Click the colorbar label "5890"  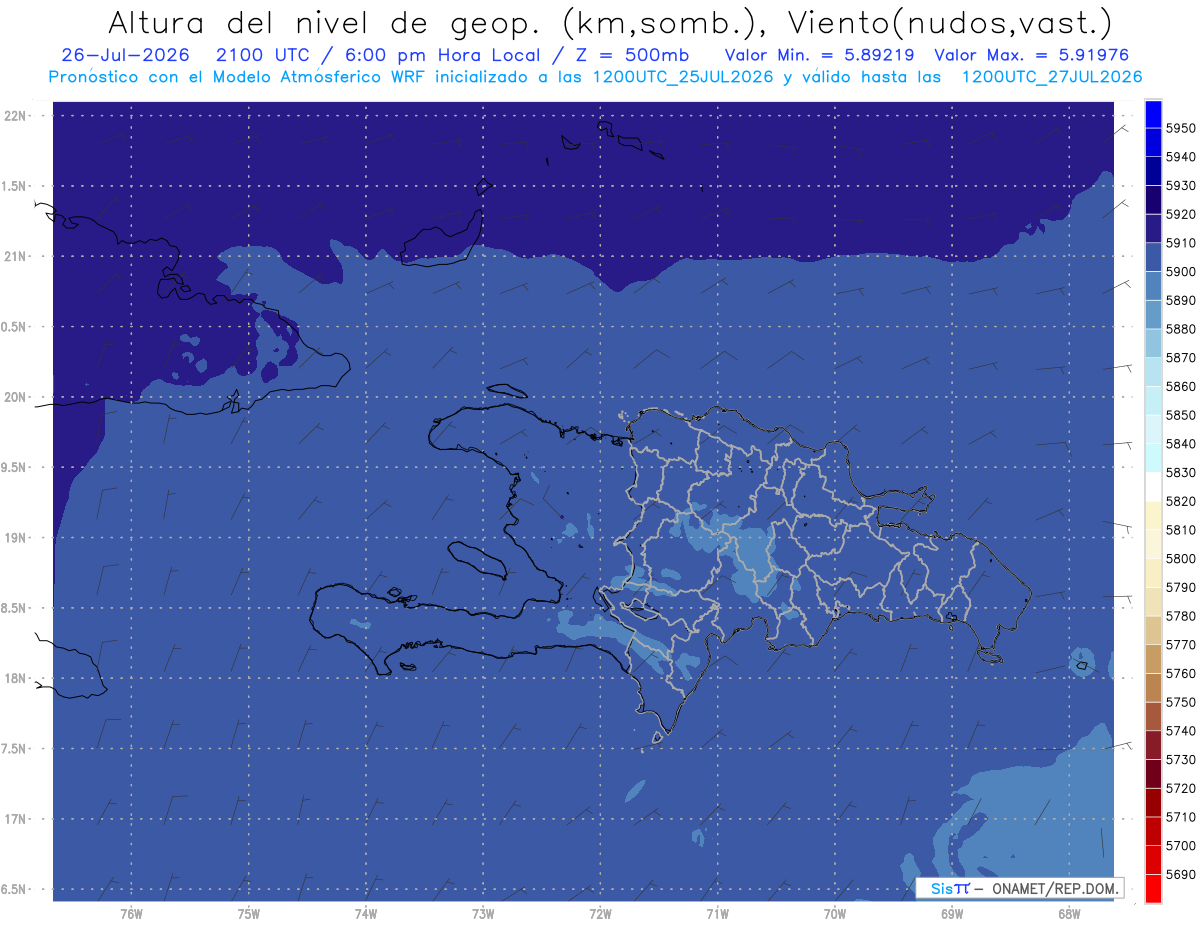pos(1180,300)
